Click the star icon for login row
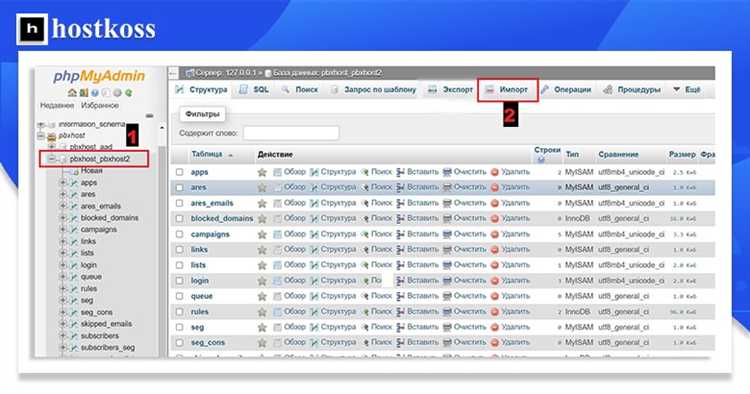Image resolution: width=750 pixels, height=394 pixels. pyautogui.click(x=262, y=281)
